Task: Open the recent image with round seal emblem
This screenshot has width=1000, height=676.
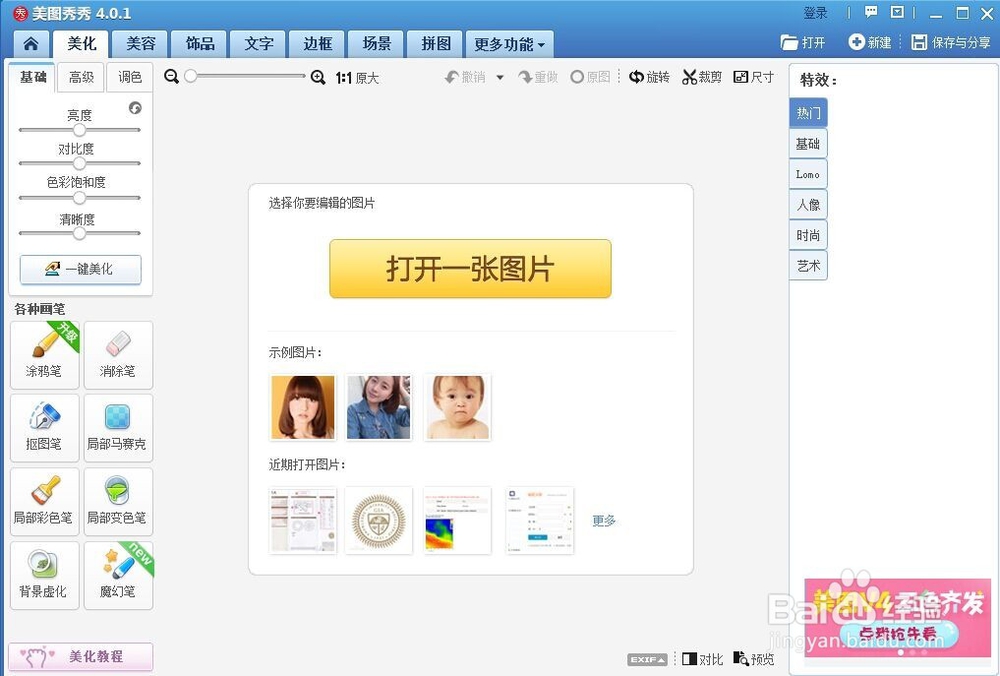Action: coord(379,520)
